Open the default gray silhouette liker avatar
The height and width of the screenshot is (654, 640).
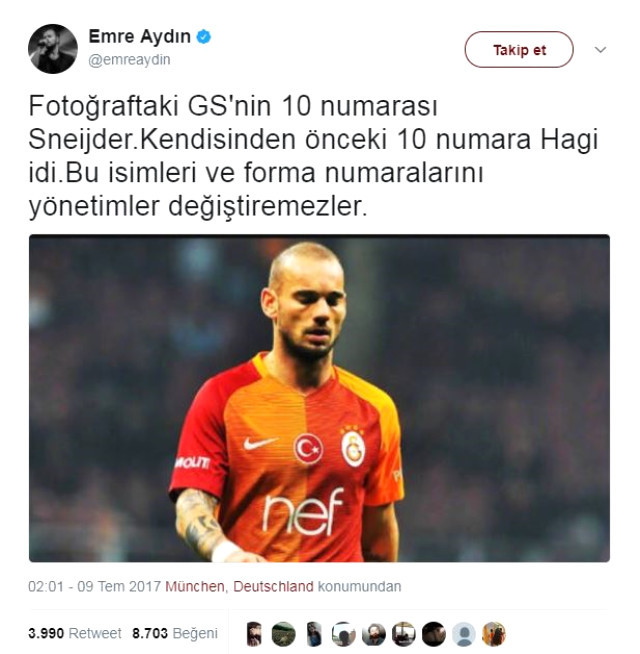coord(464,634)
